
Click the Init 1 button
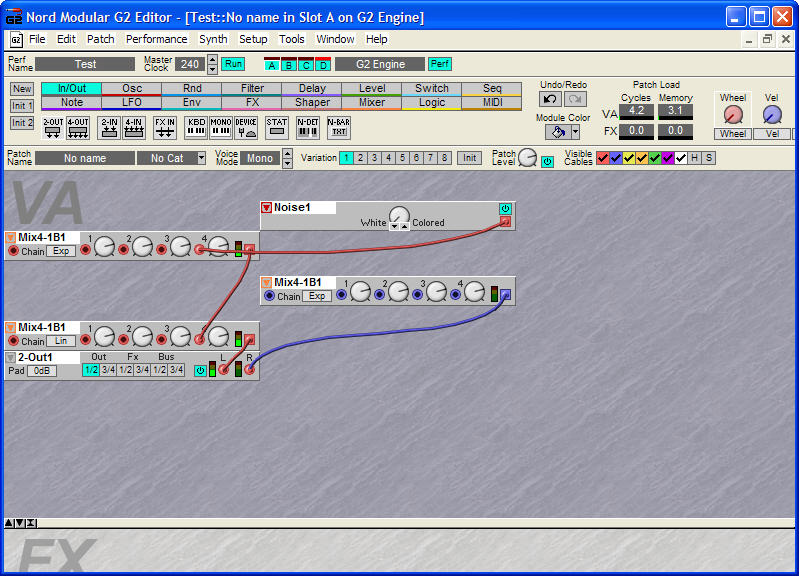[22, 106]
